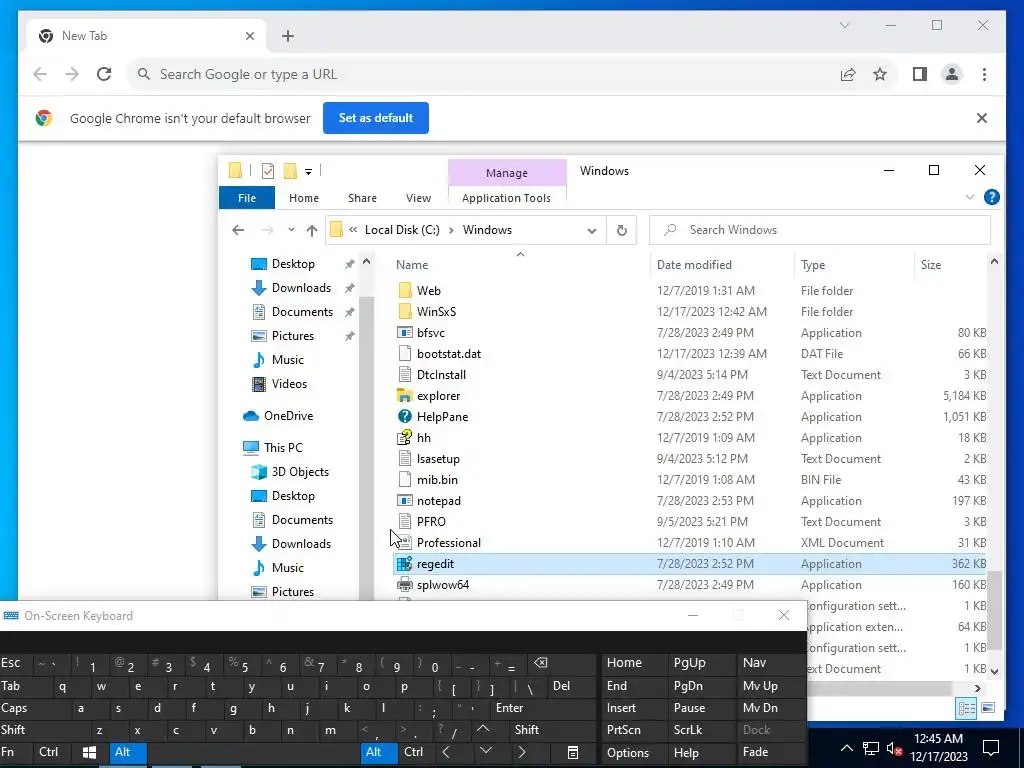
Task: Sort by Type column
Action: tap(813, 264)
